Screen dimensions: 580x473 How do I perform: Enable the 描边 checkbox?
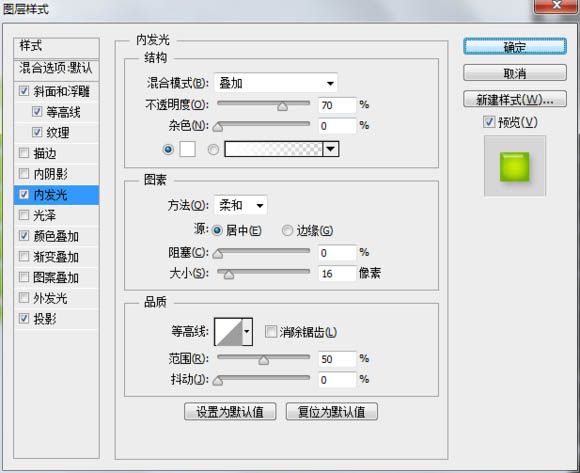click(x=24, y=153)
